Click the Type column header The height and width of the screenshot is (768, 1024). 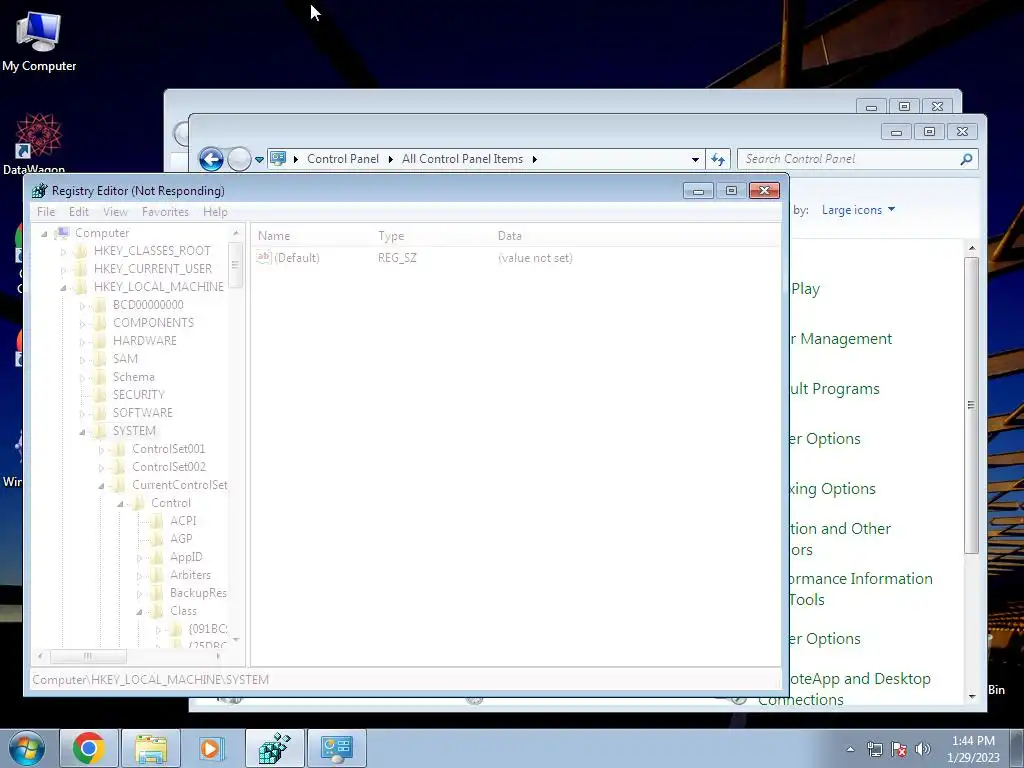[x=433, y=236]
